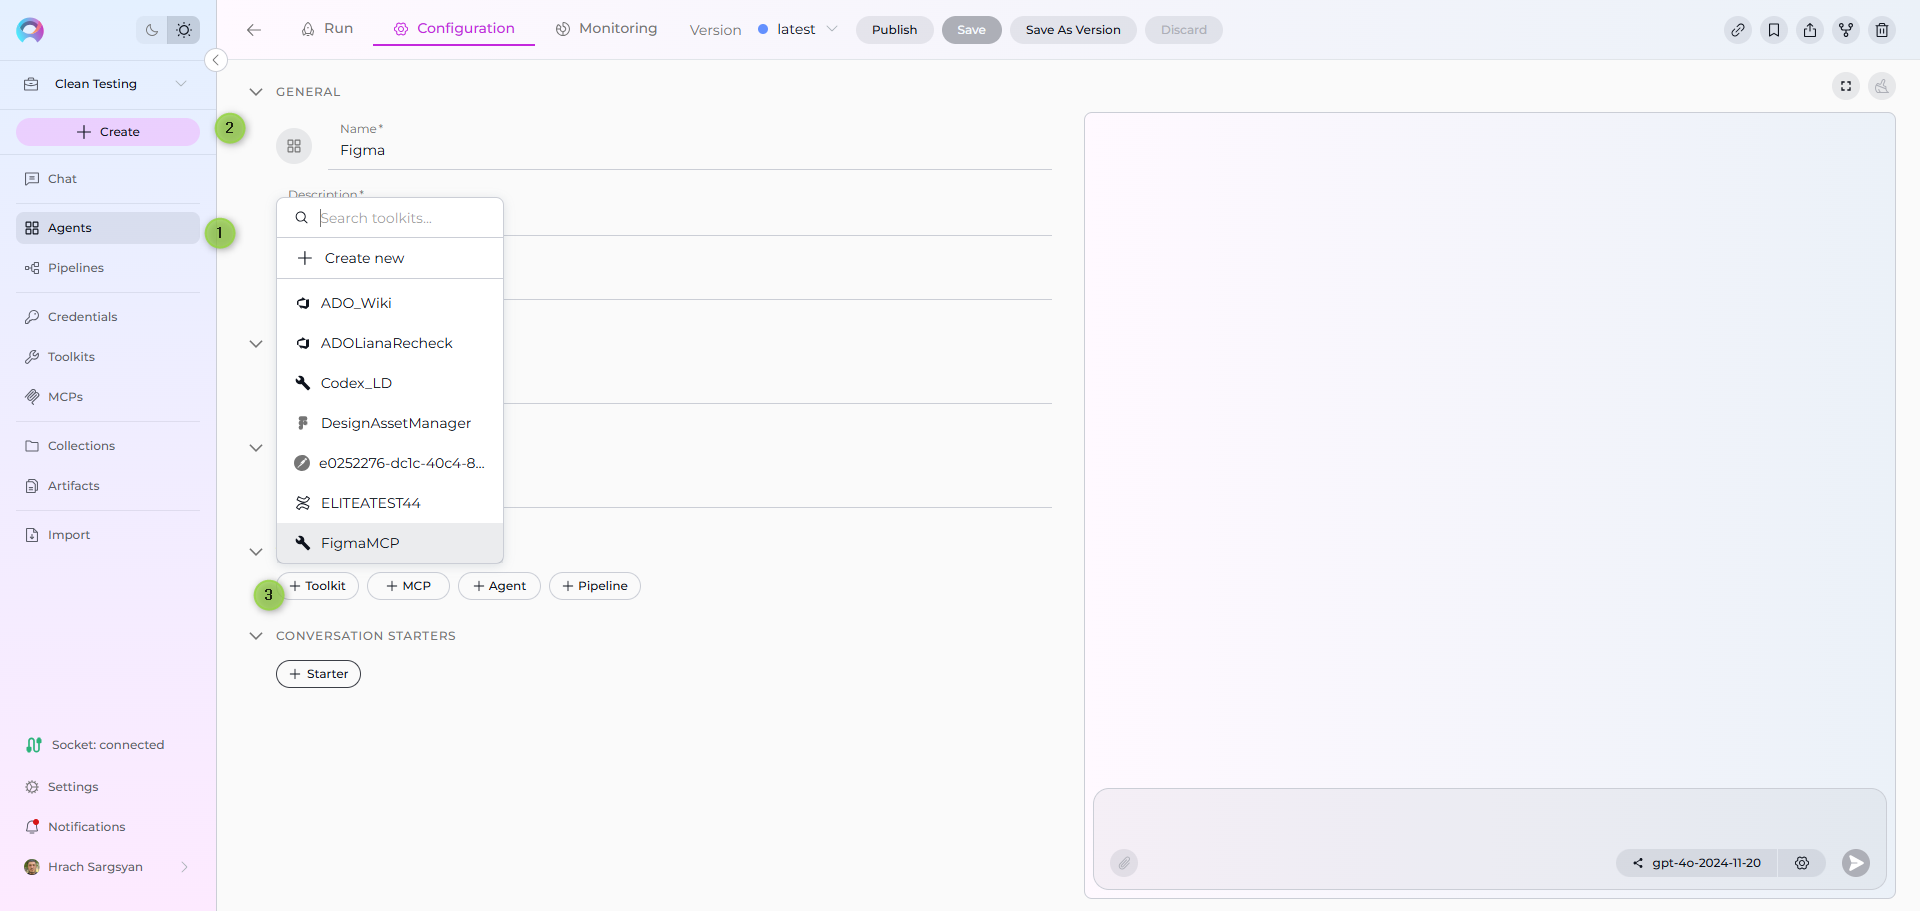Click the fork icon in top toolbar
Screen dimensions: 1920x911
click(1846, 30)
